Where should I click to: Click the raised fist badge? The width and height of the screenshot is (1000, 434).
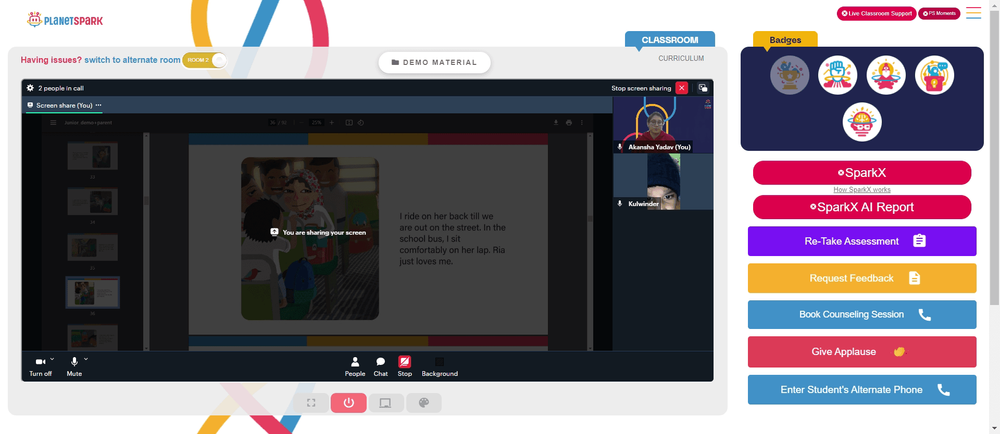[x=837, y=75]
